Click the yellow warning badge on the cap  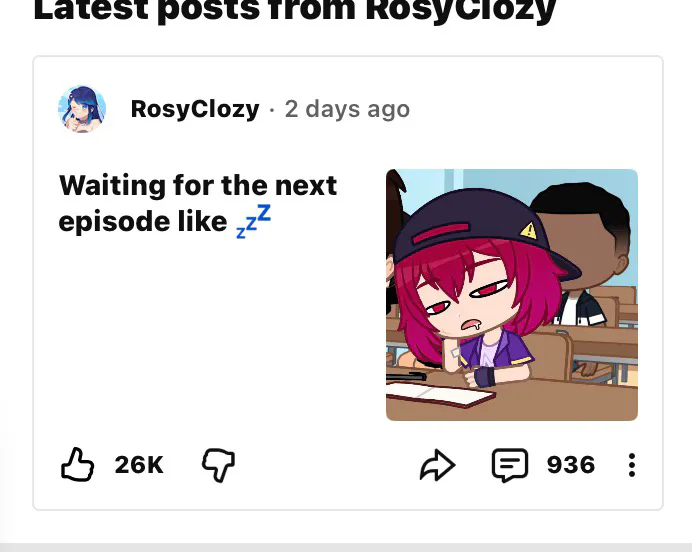tap(529, 231)
